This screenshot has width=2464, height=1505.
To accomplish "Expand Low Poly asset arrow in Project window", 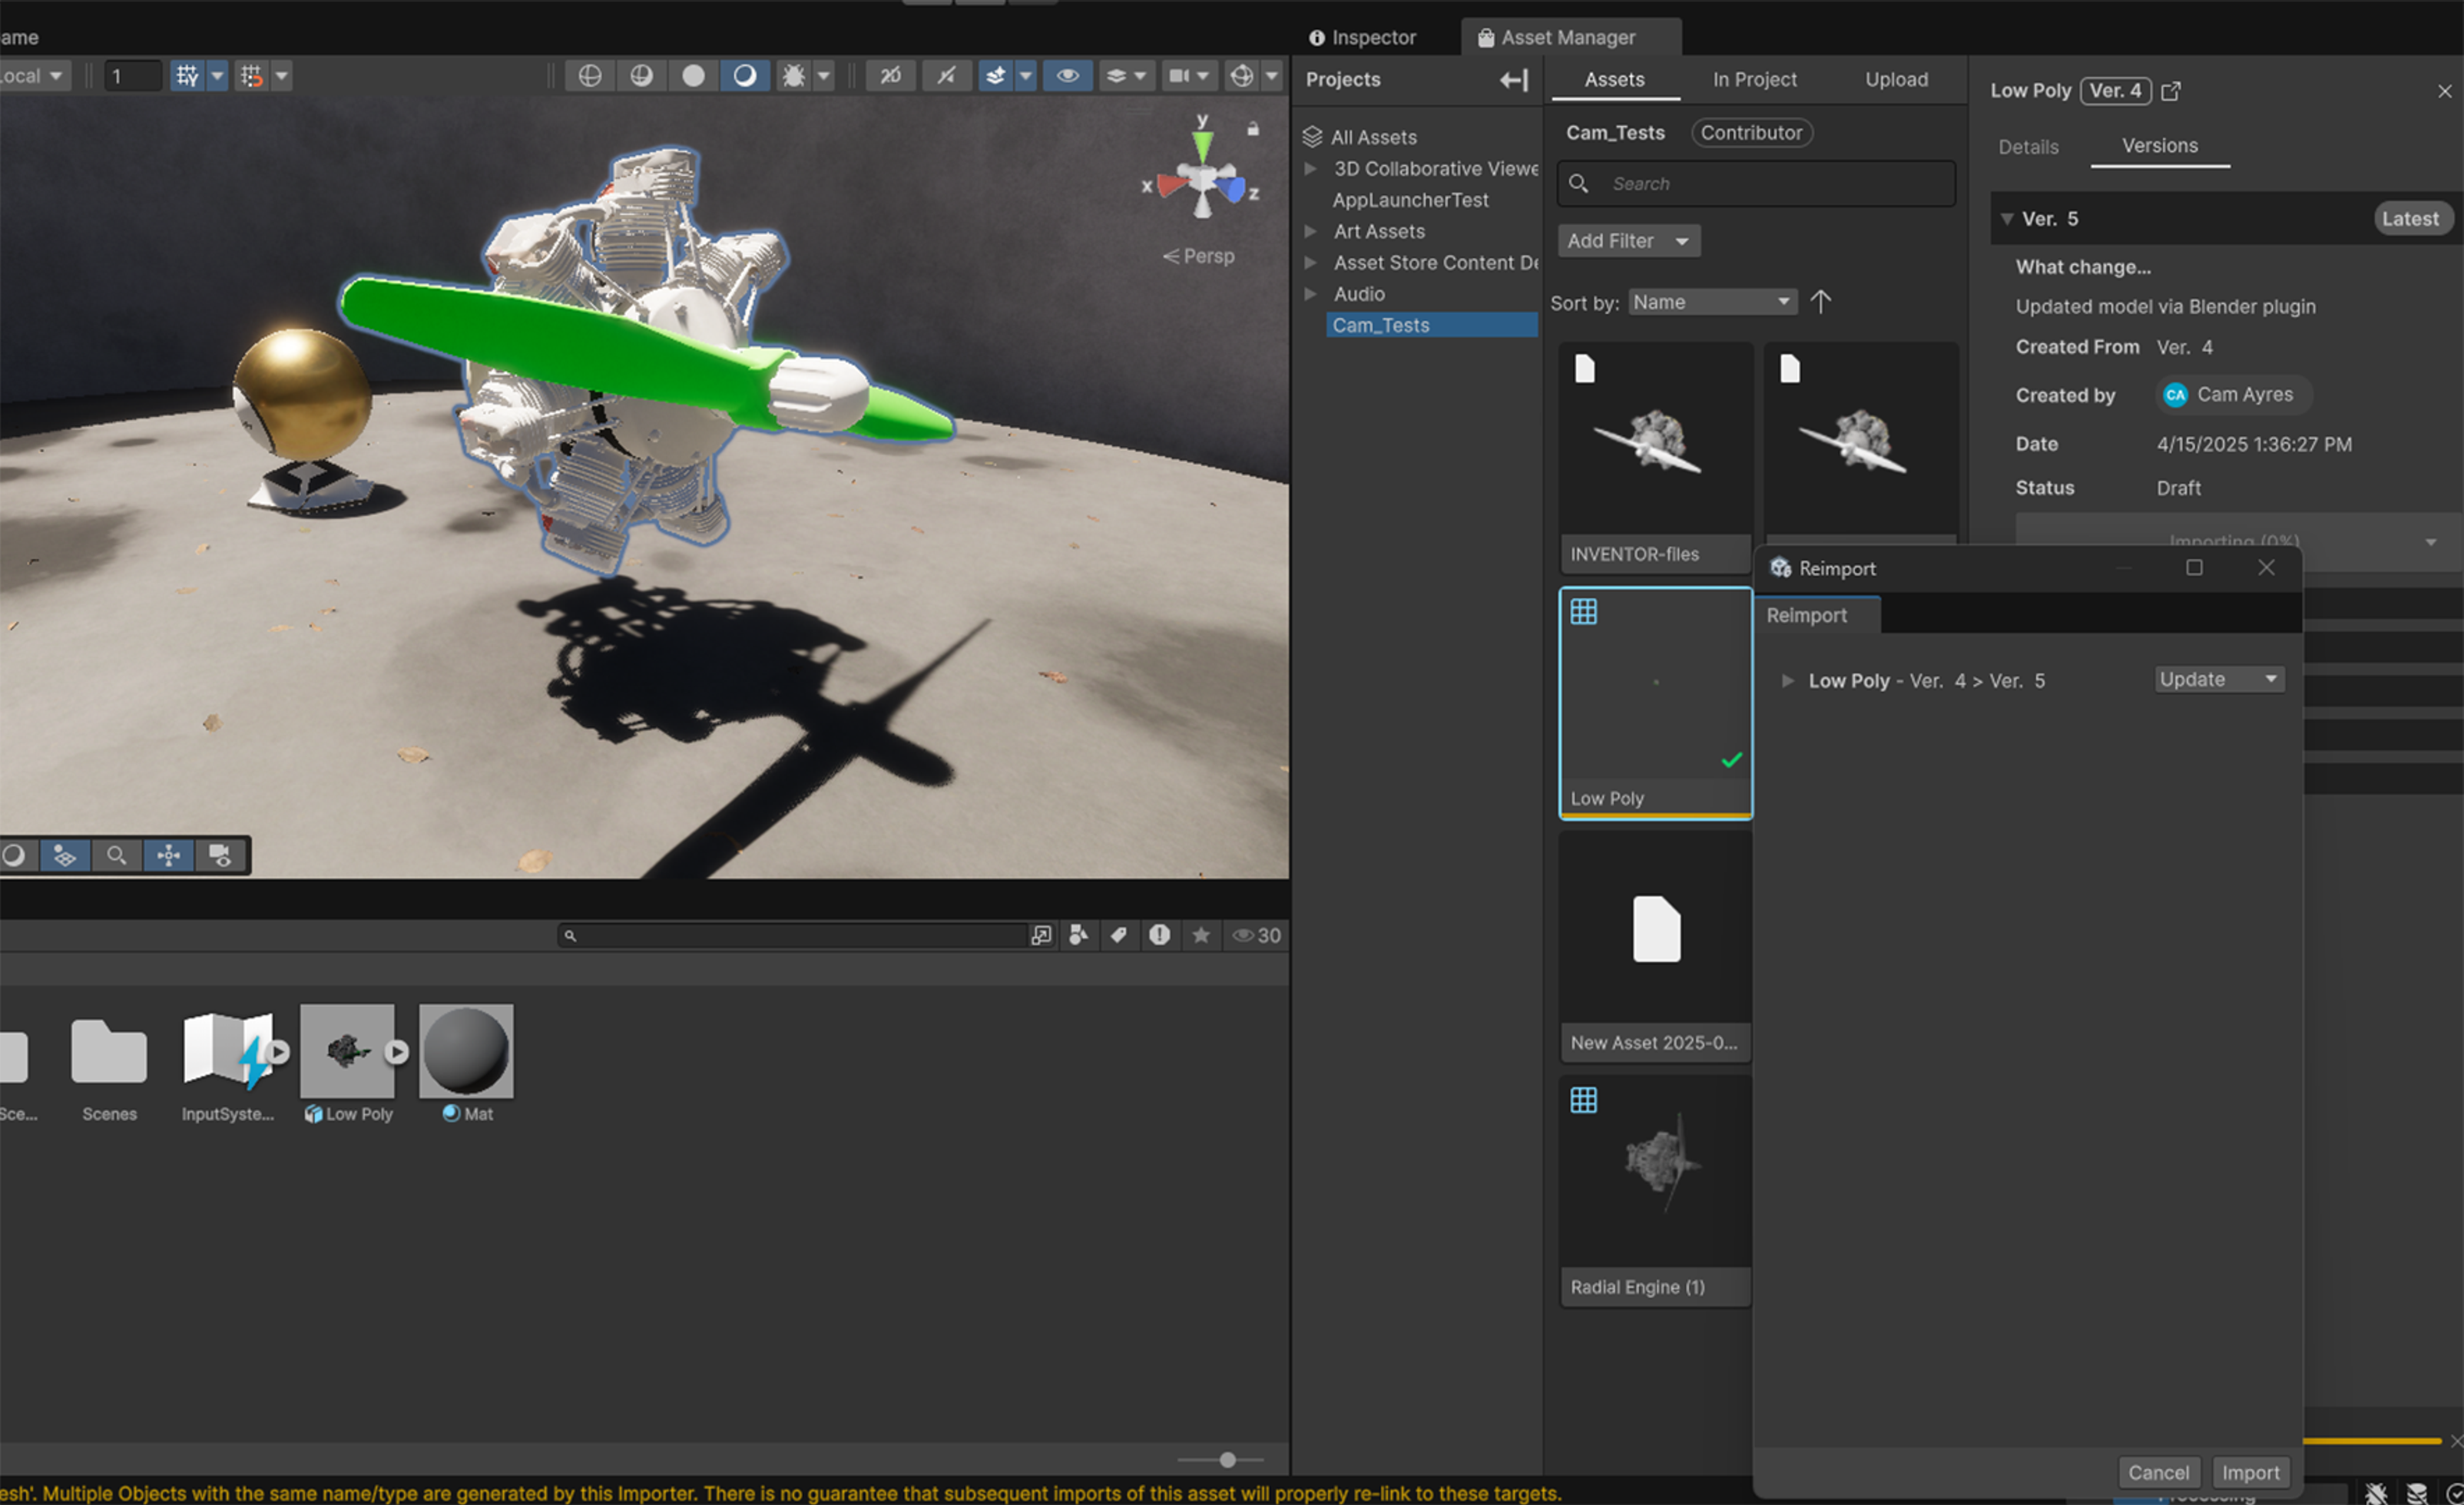I will click(397, 1052).
